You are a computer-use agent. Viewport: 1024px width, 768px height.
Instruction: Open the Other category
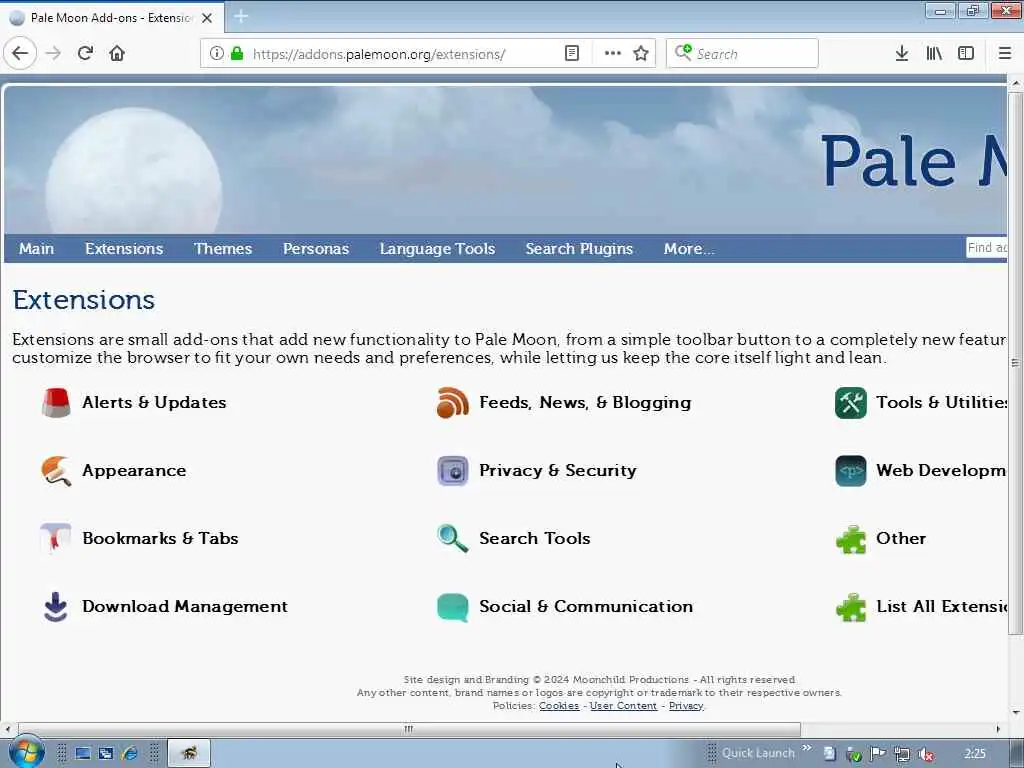(901, 538)
